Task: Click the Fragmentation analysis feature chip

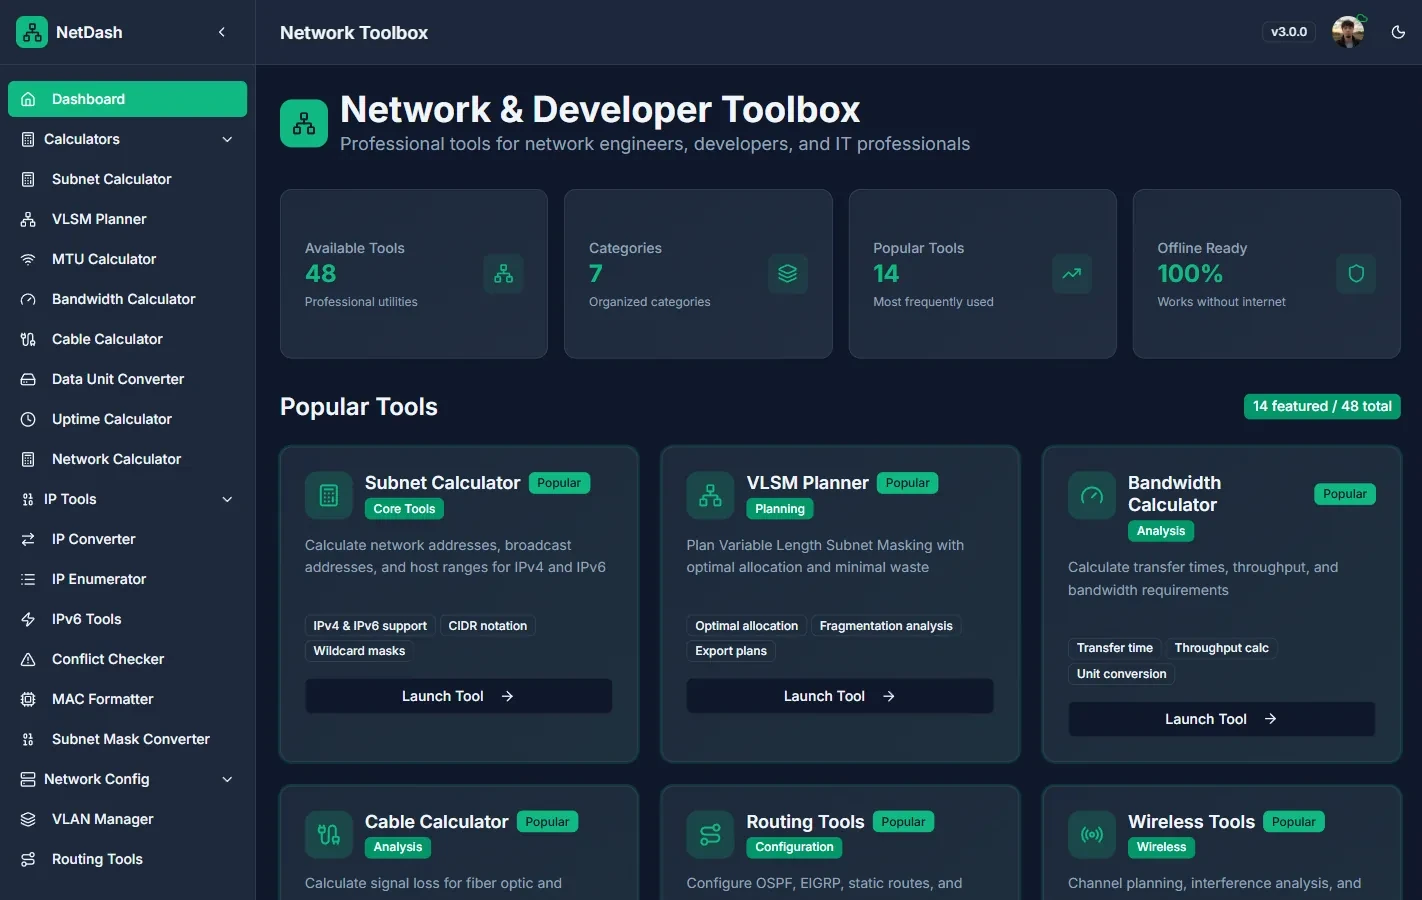Action: coord(886,626)
